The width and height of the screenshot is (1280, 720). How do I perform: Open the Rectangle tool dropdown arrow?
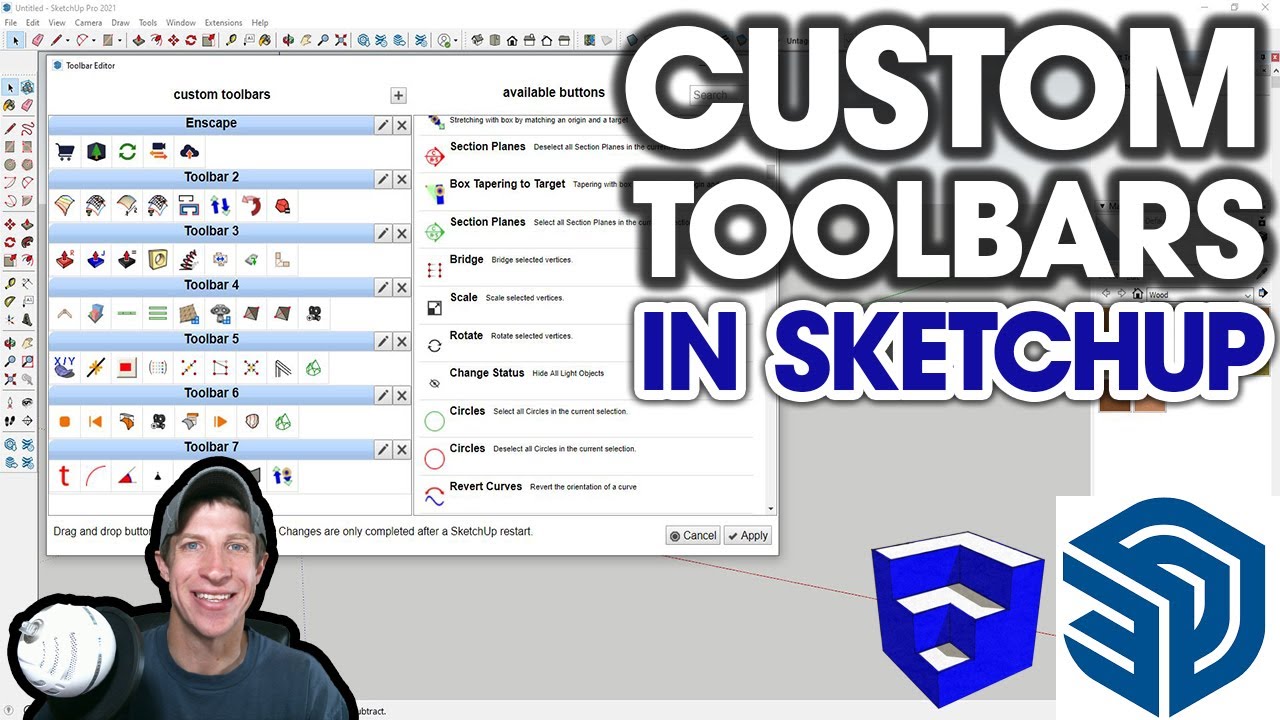(120, 41)
